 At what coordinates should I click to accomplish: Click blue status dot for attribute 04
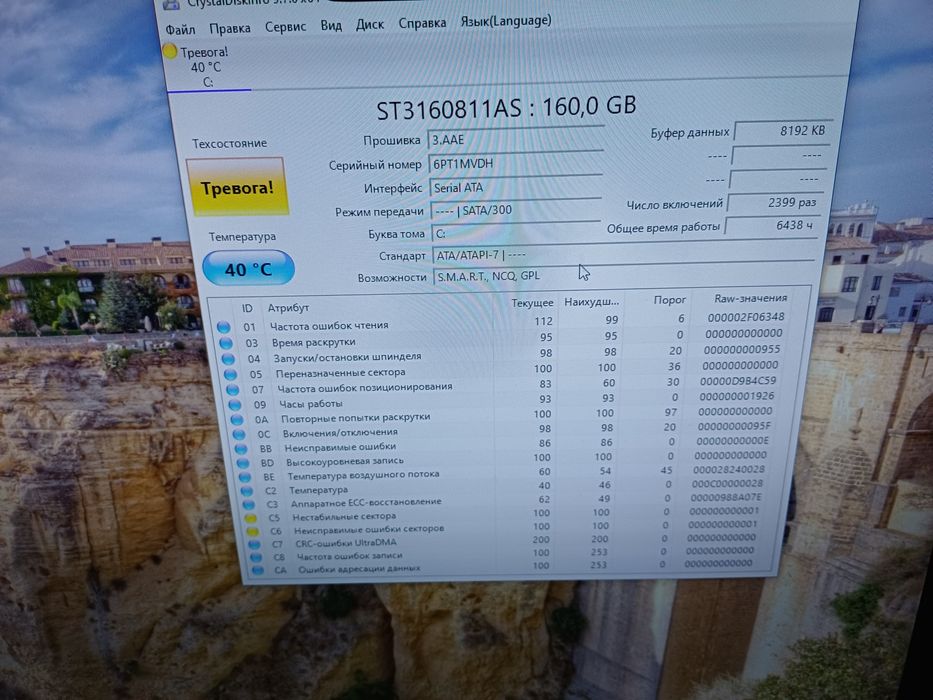coord(228,359)
